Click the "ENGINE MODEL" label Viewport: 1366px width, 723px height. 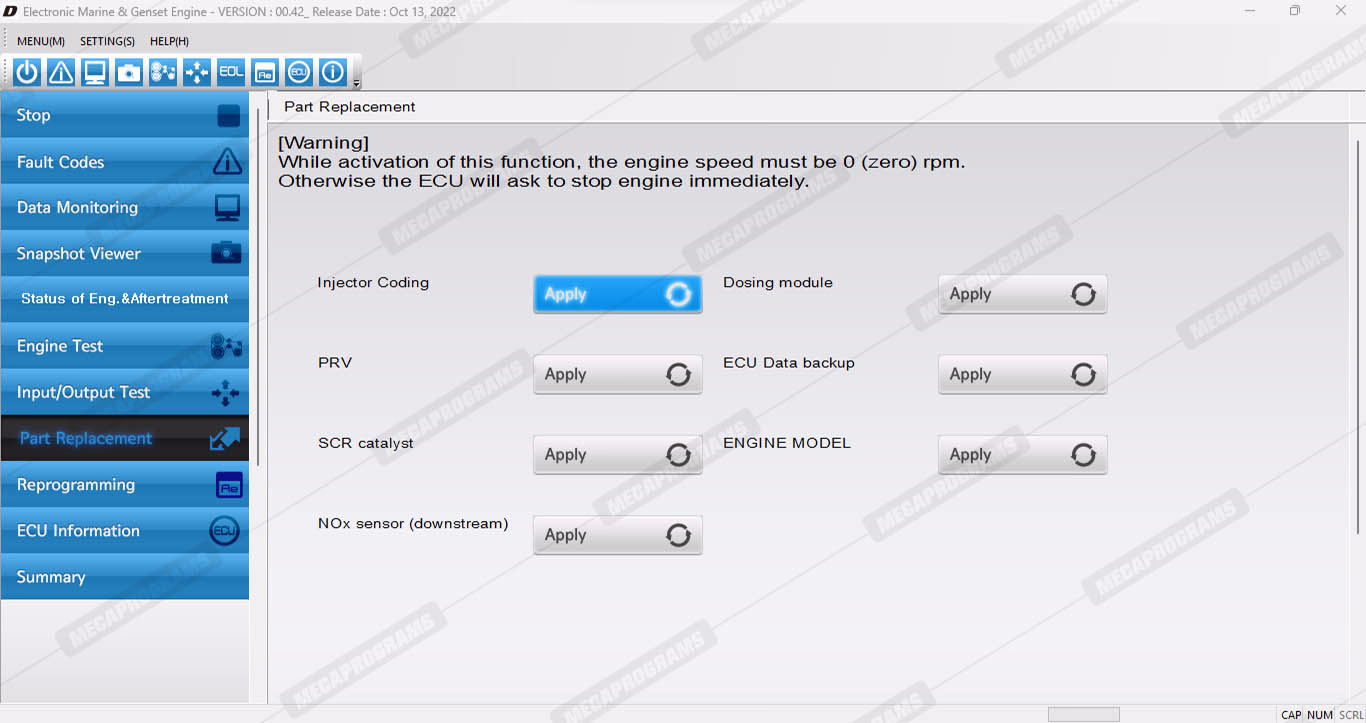(787, 443)
